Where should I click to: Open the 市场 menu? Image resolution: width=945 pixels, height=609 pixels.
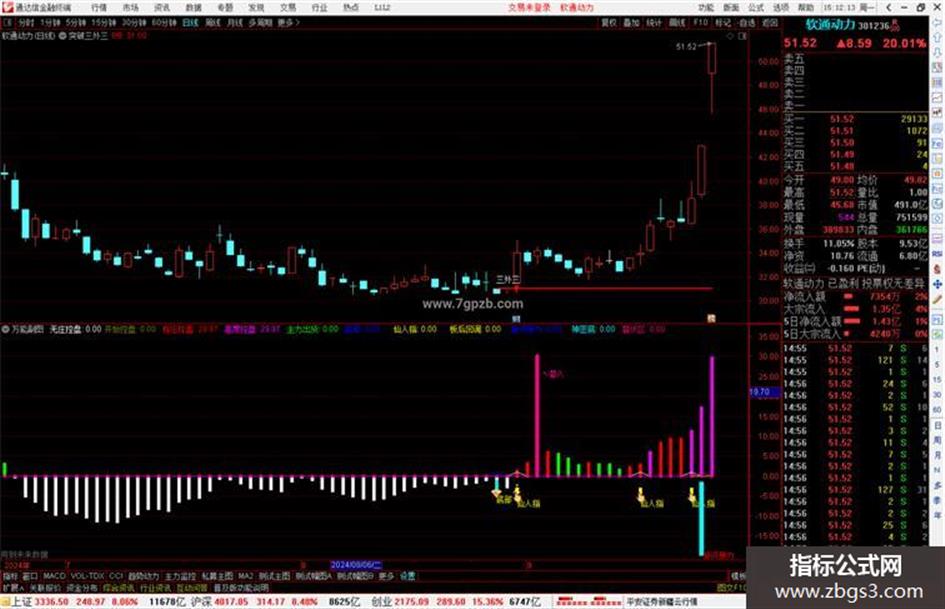click(x=131, y=7)
